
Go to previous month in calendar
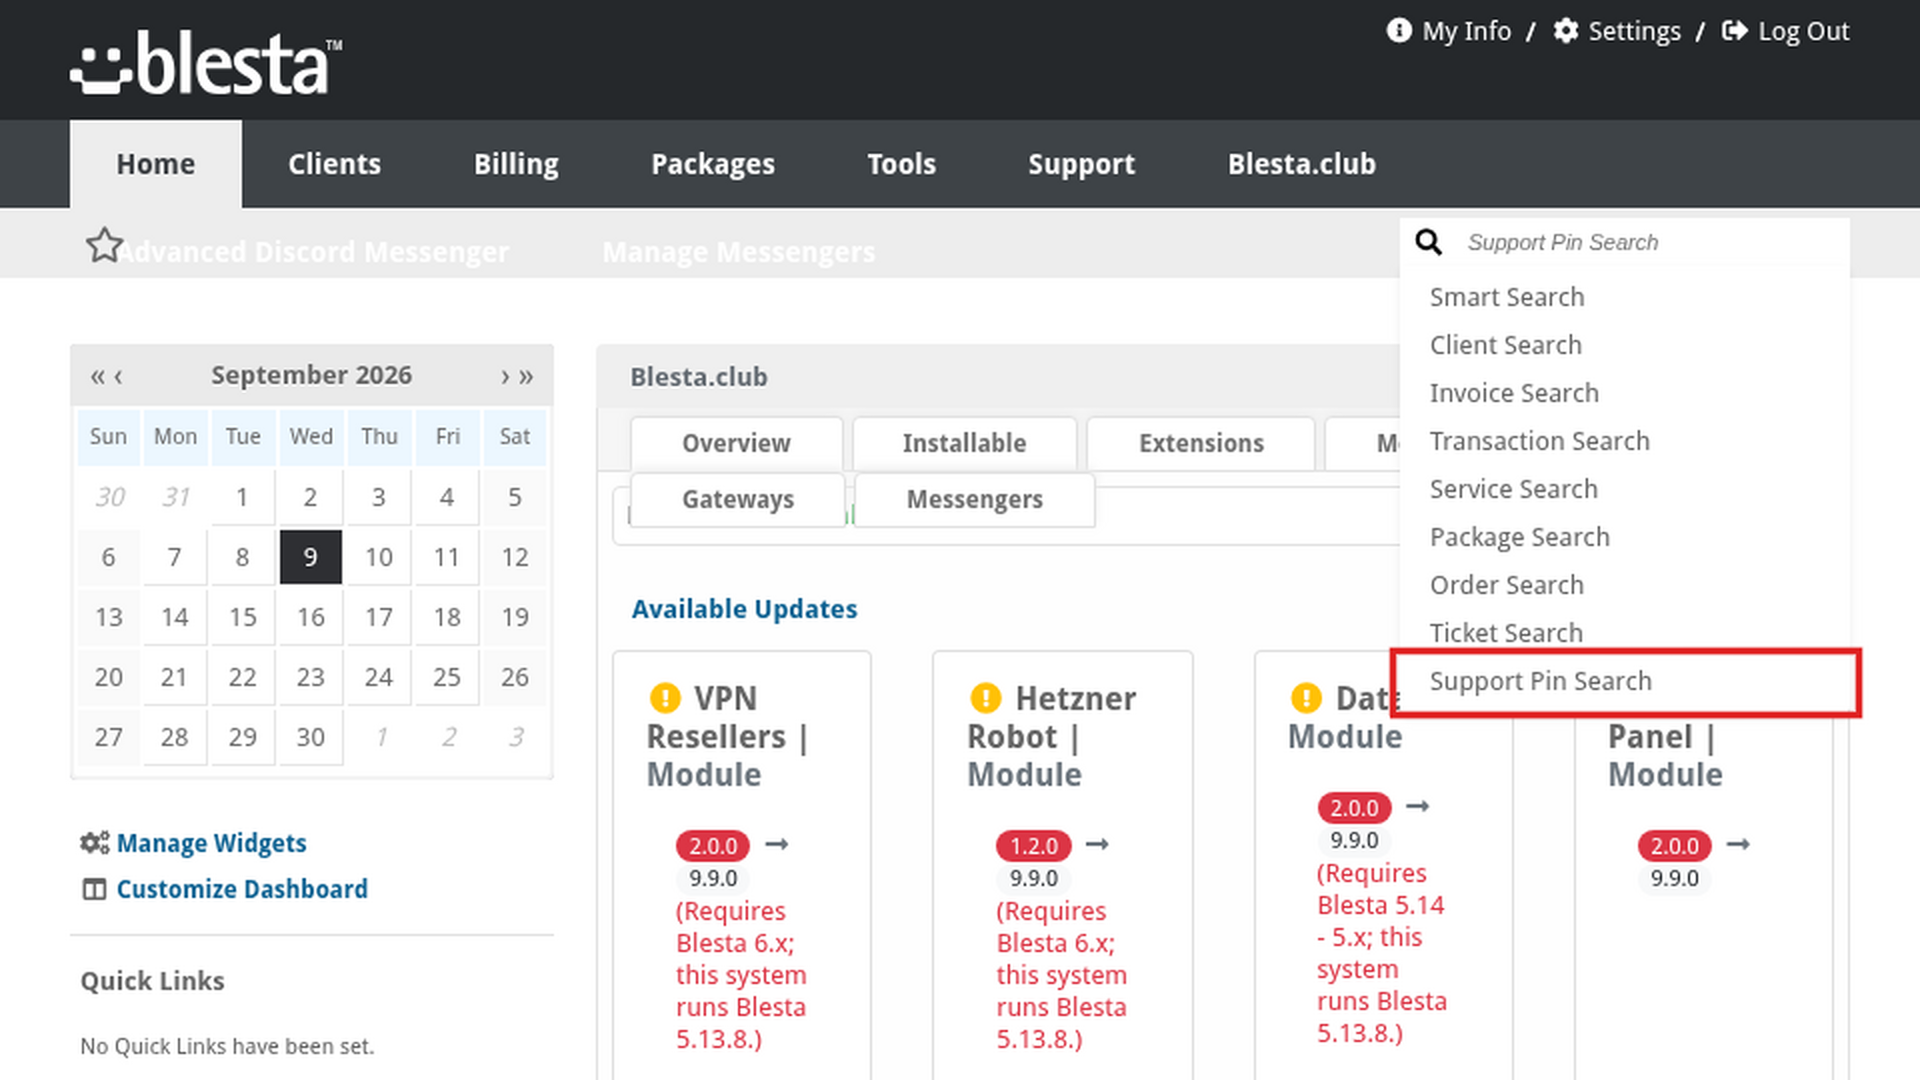tap(118, 377)
